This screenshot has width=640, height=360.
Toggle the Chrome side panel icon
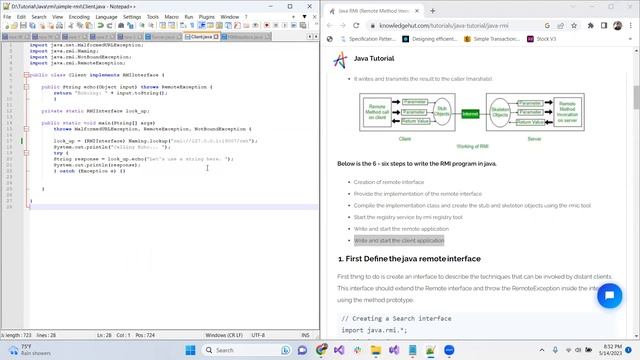pyautogui.click(x=604, y=26)
